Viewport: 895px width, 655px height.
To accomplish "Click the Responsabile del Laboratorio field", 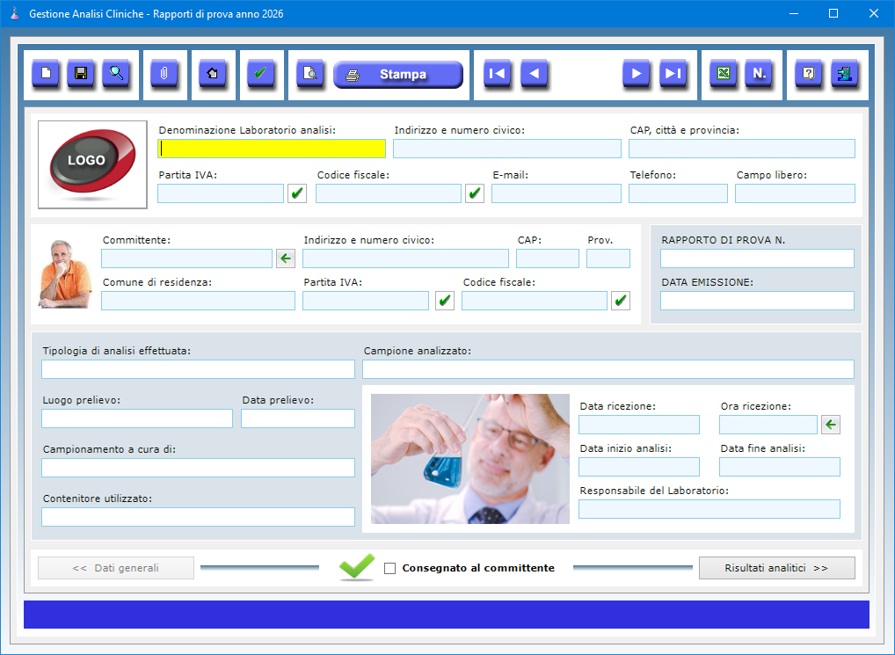I will (x=709, y=509).
